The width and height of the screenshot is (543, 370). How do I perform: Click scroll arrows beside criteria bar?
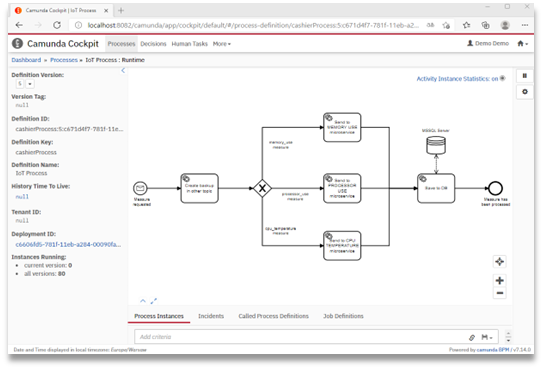508,337
